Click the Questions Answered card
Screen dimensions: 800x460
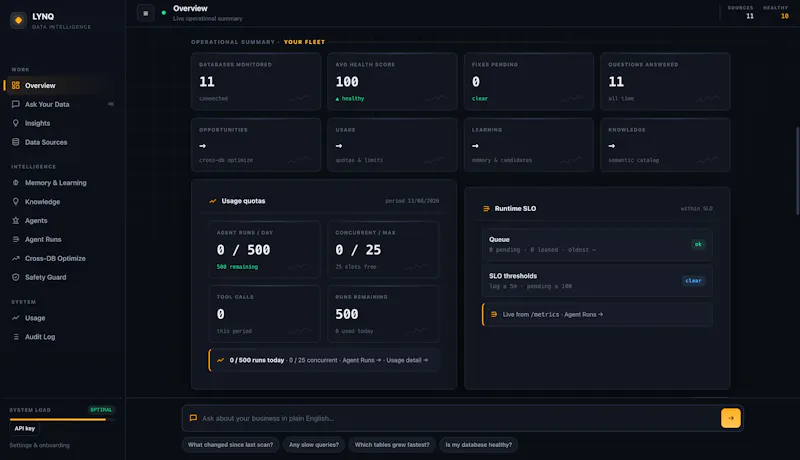coord(665,82)
